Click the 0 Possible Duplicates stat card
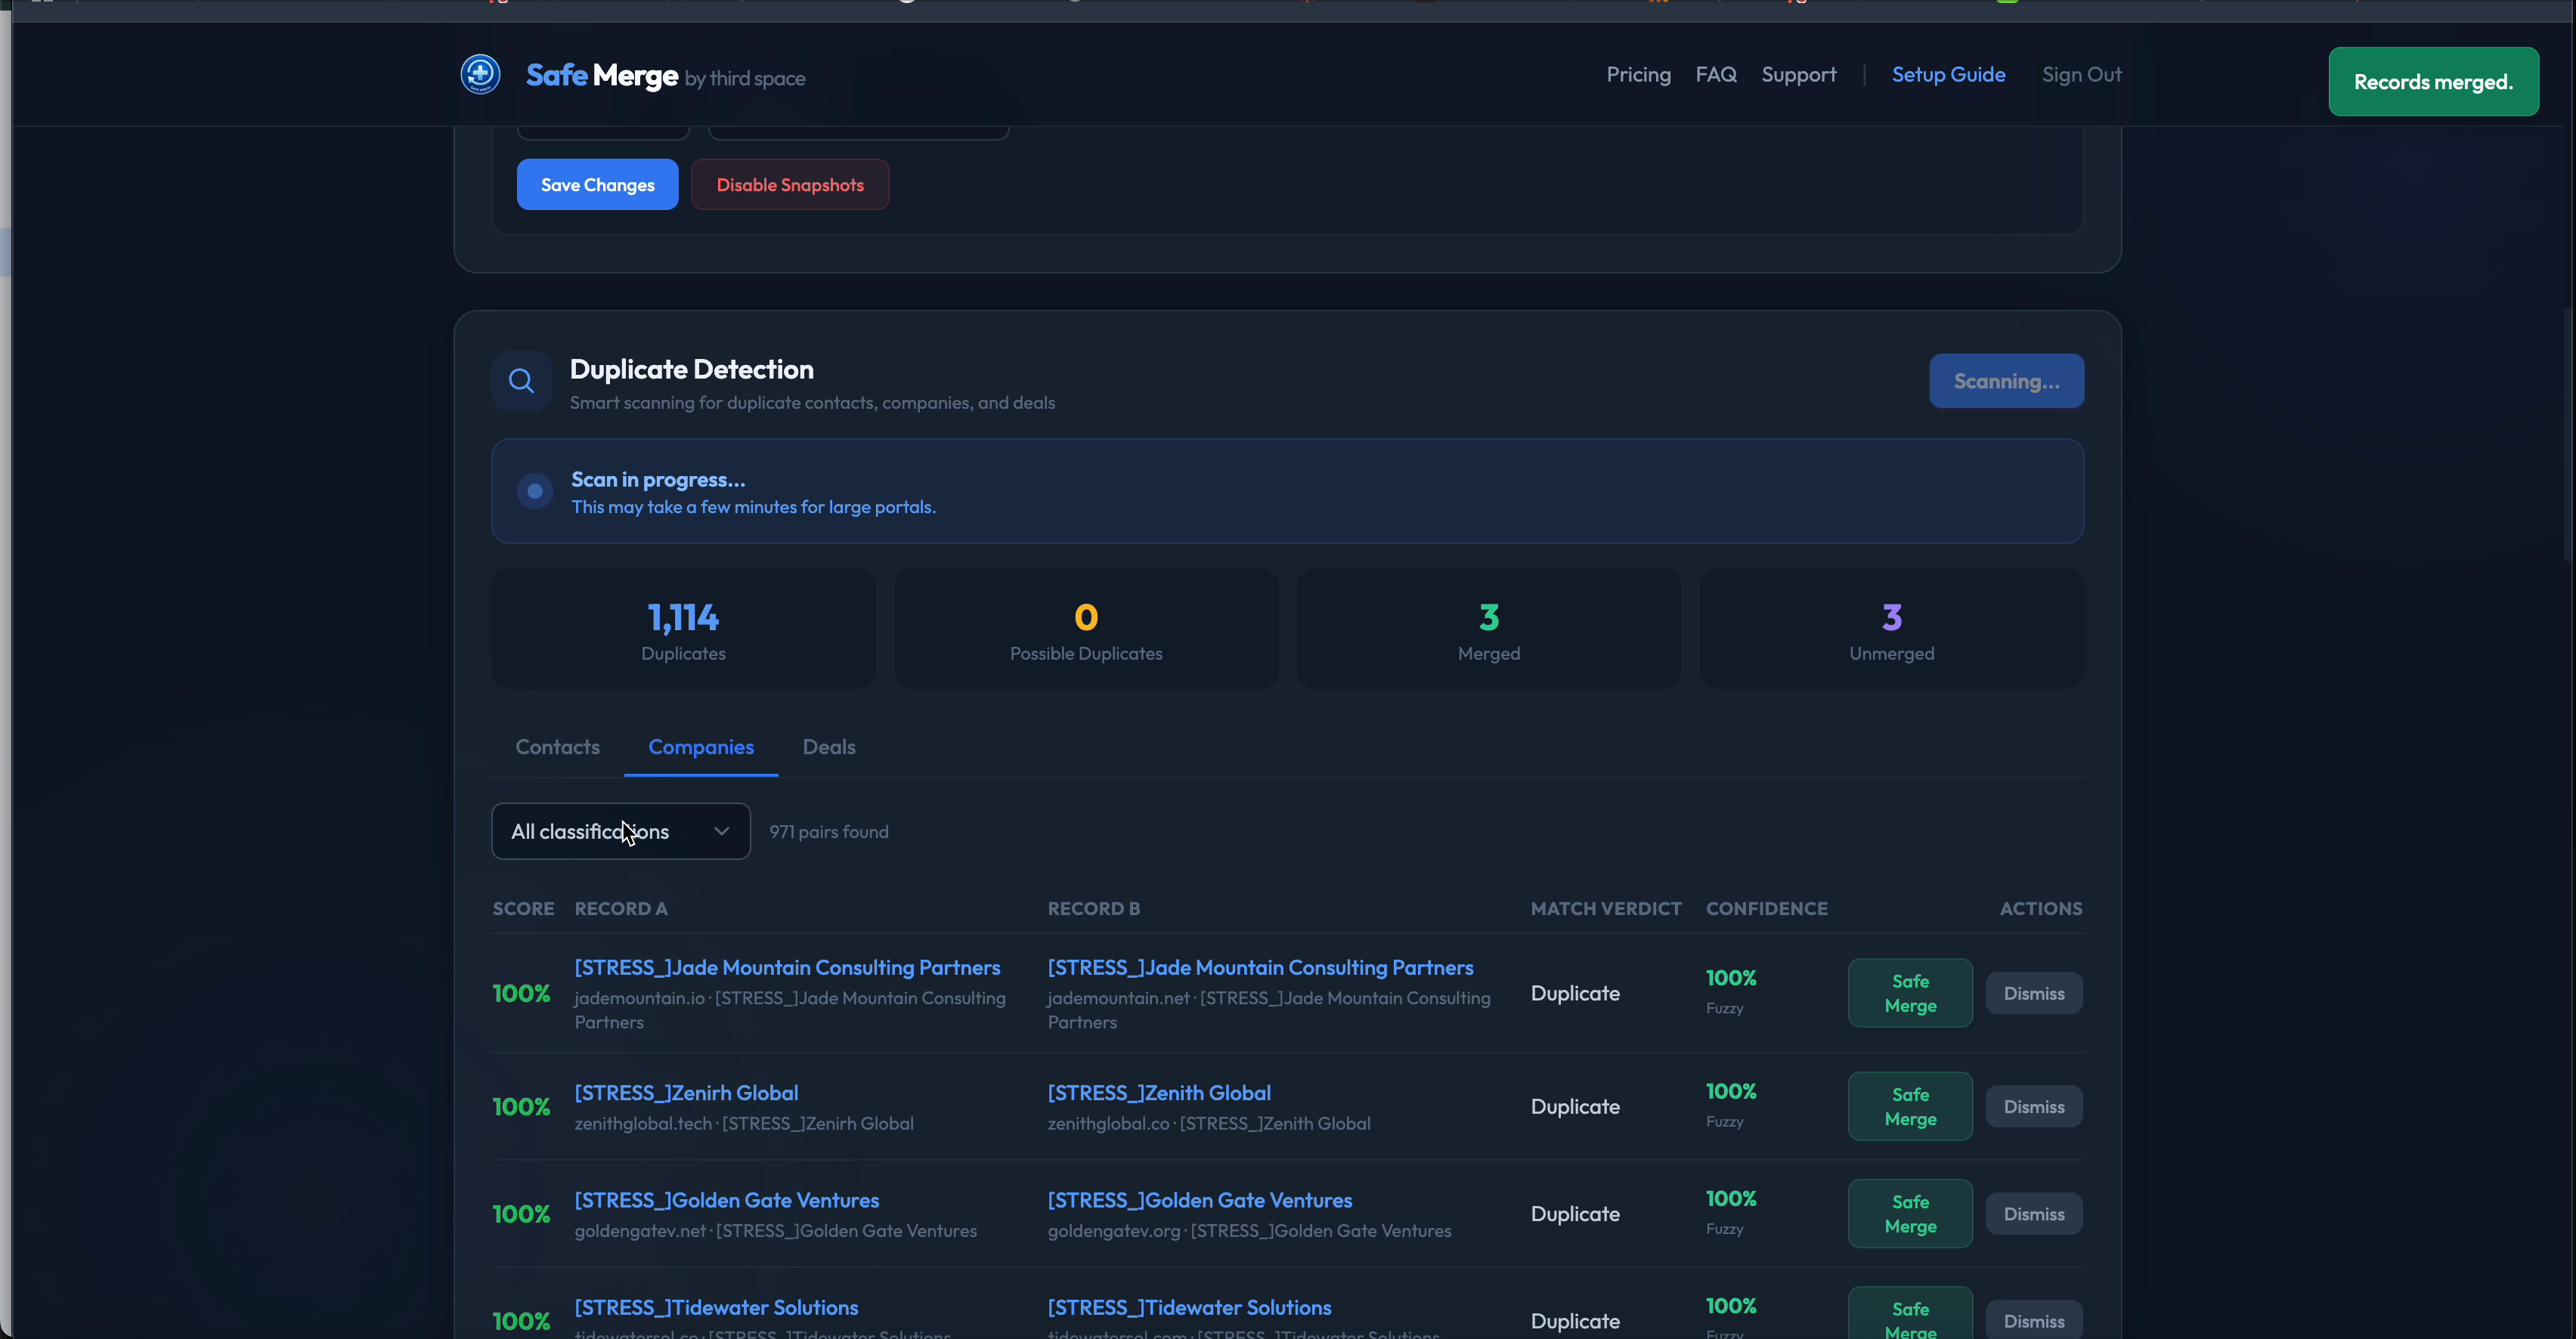The height and width of the screenshot is (1339, 2576). point(1086,629)
